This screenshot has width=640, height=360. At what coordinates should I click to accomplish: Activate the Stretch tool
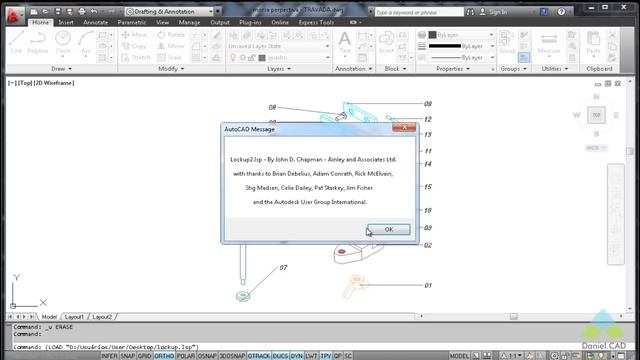tap(136, 58)
